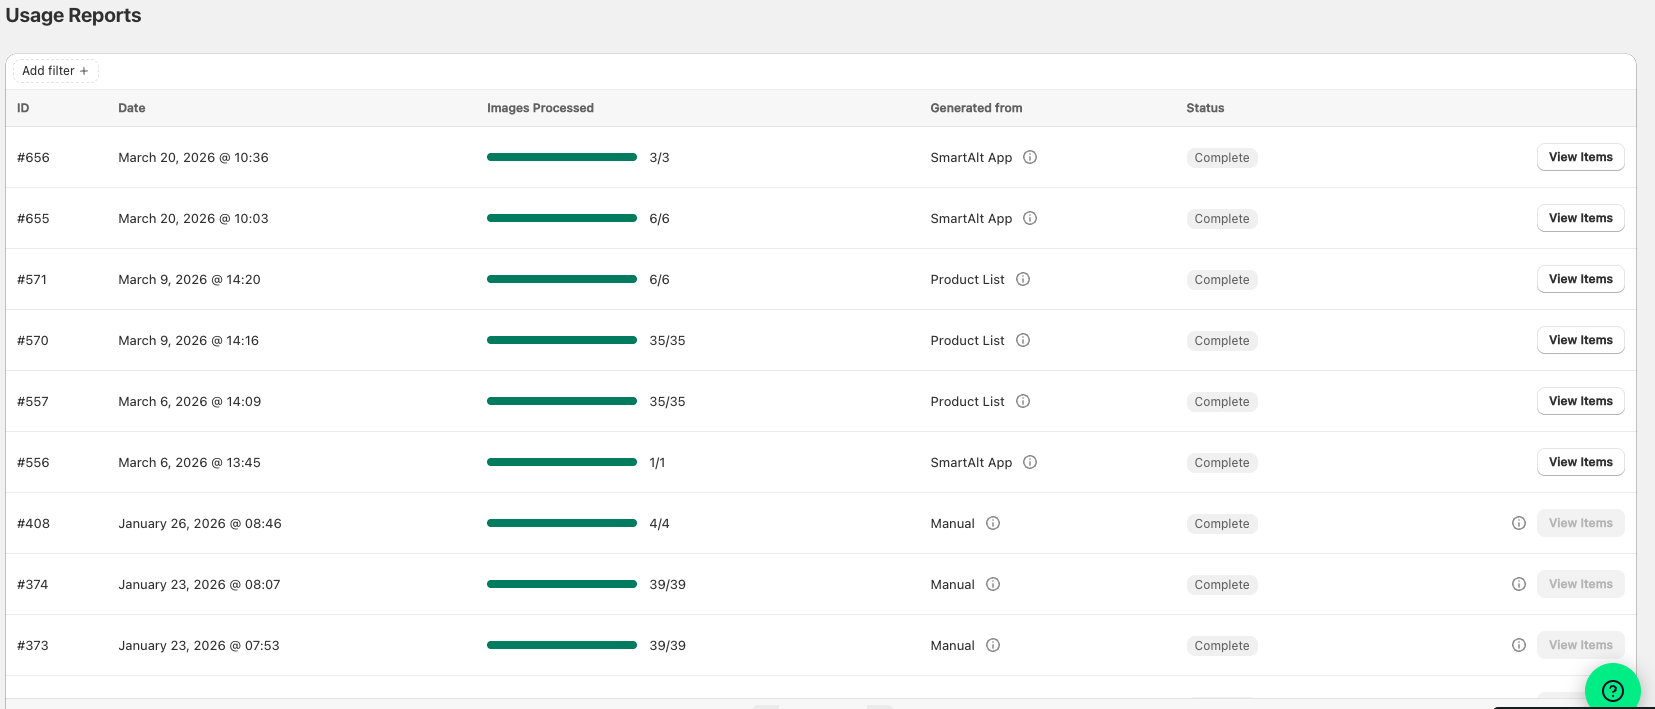Open the Add filter dropdown

pos(55,71)
